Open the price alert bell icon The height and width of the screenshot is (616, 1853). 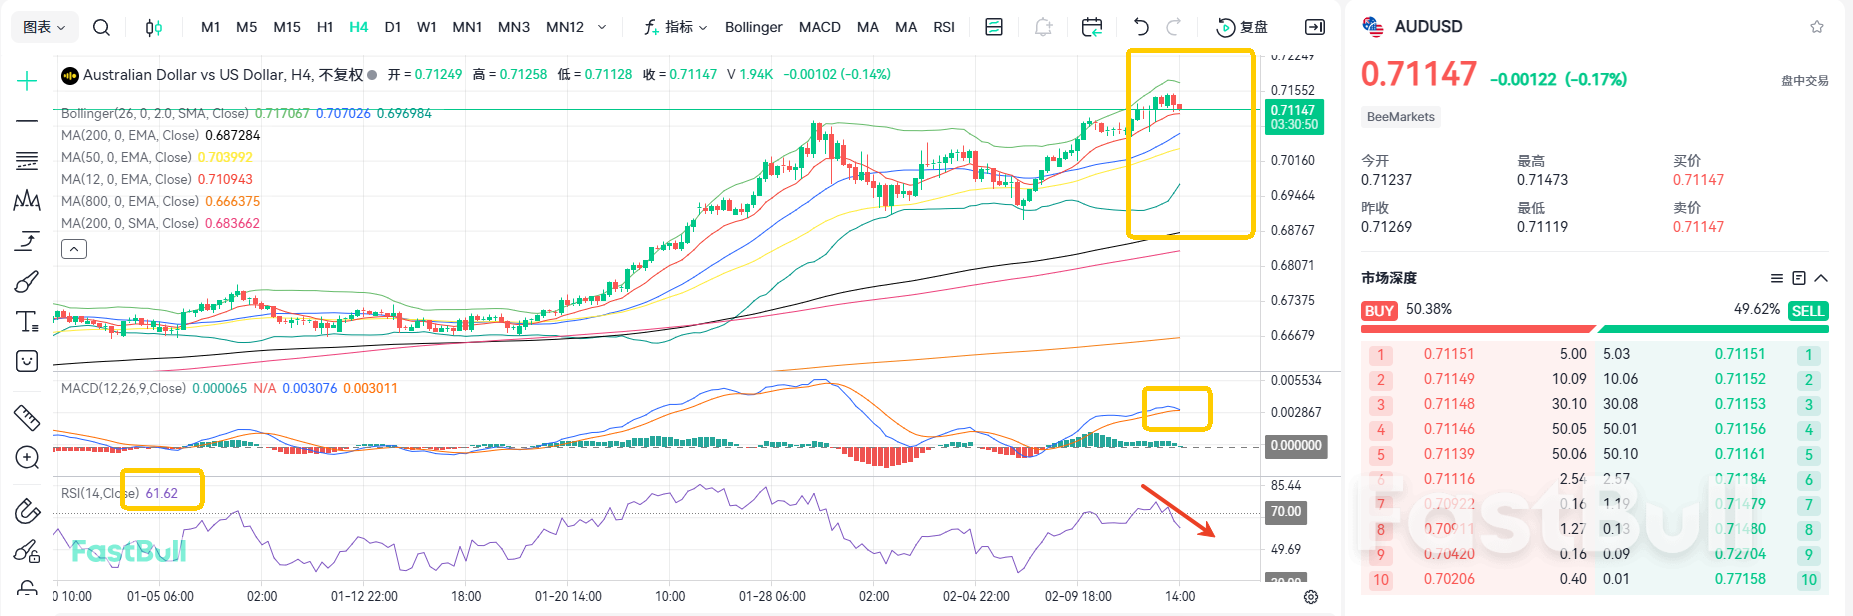[x=1043, y=27]
